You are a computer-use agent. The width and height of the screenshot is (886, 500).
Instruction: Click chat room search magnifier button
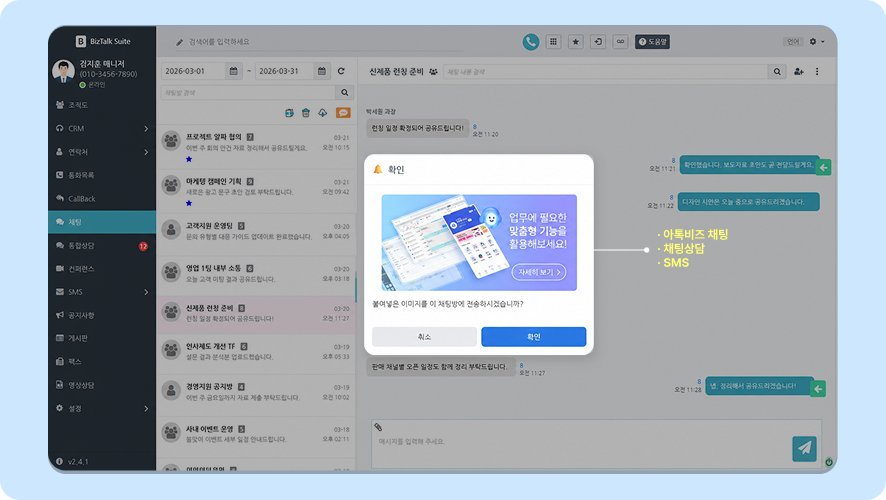pos(345,93)
